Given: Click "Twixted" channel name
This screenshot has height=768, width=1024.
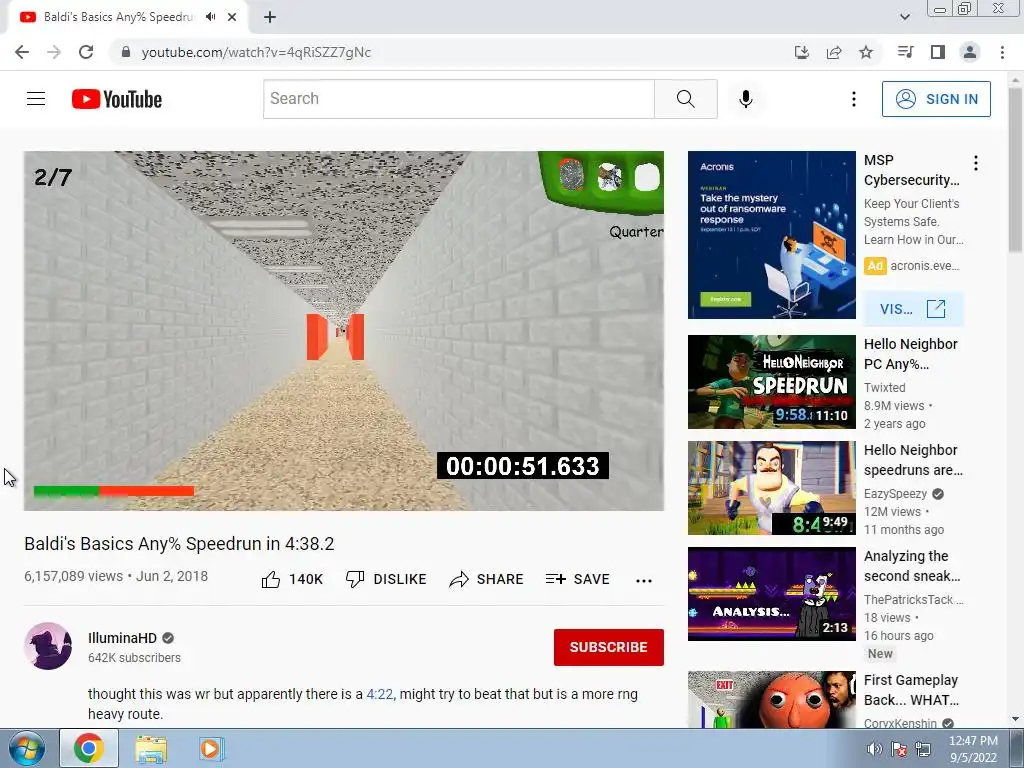Looking at the screenshot, I should (x=884, y=388).
